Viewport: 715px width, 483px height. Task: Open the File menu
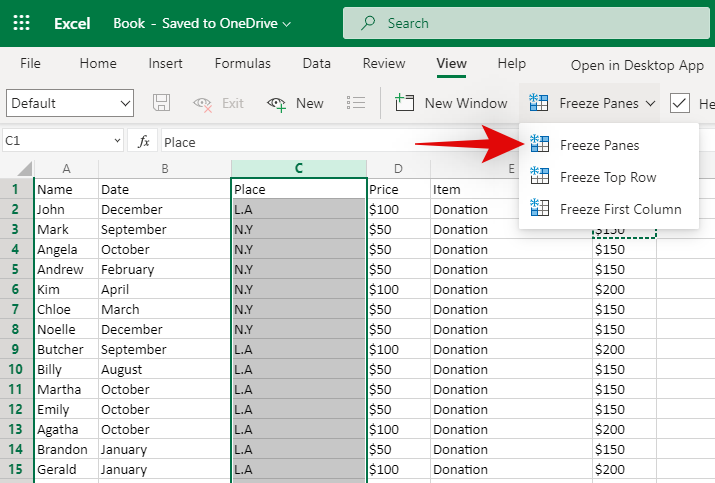(x=30, y=63)
